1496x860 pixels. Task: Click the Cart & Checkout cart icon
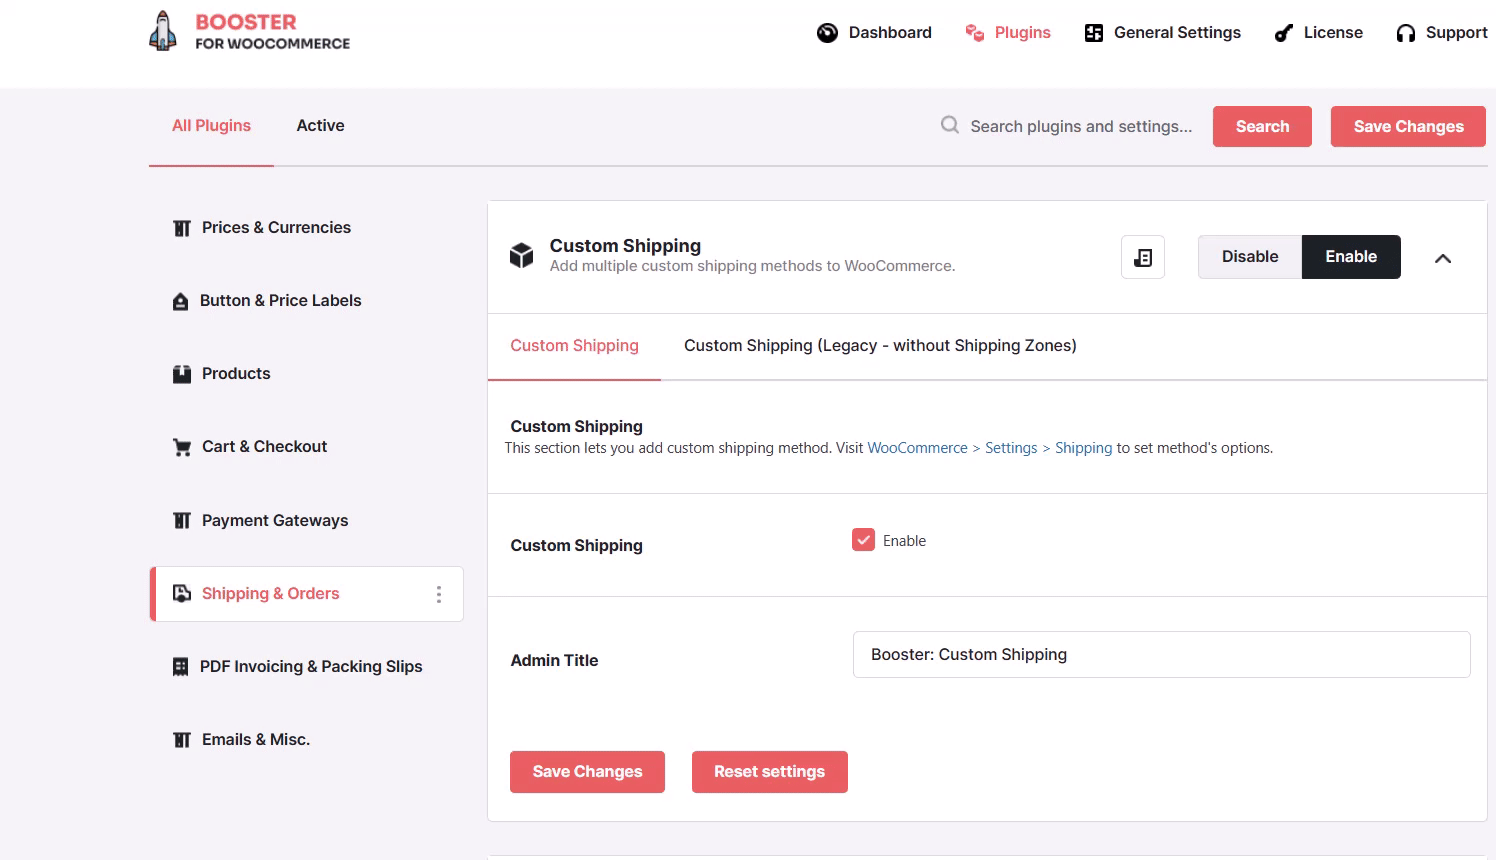182,447
